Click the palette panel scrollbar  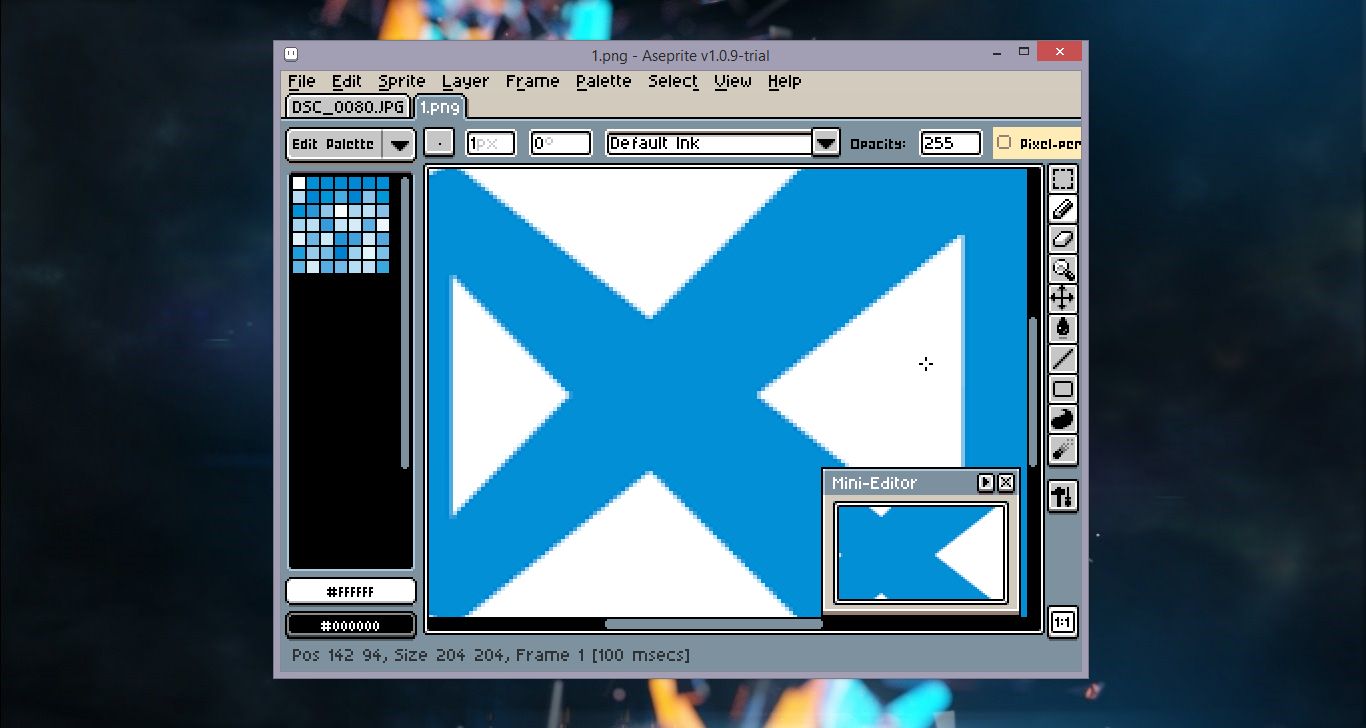(404, 322)
